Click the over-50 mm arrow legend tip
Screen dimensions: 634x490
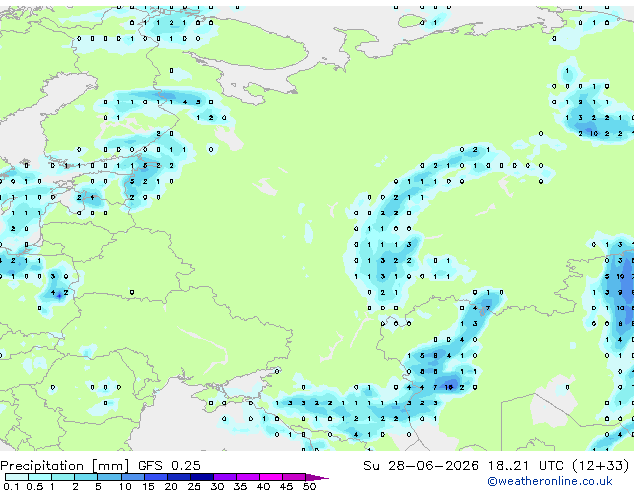pos(317,478)
